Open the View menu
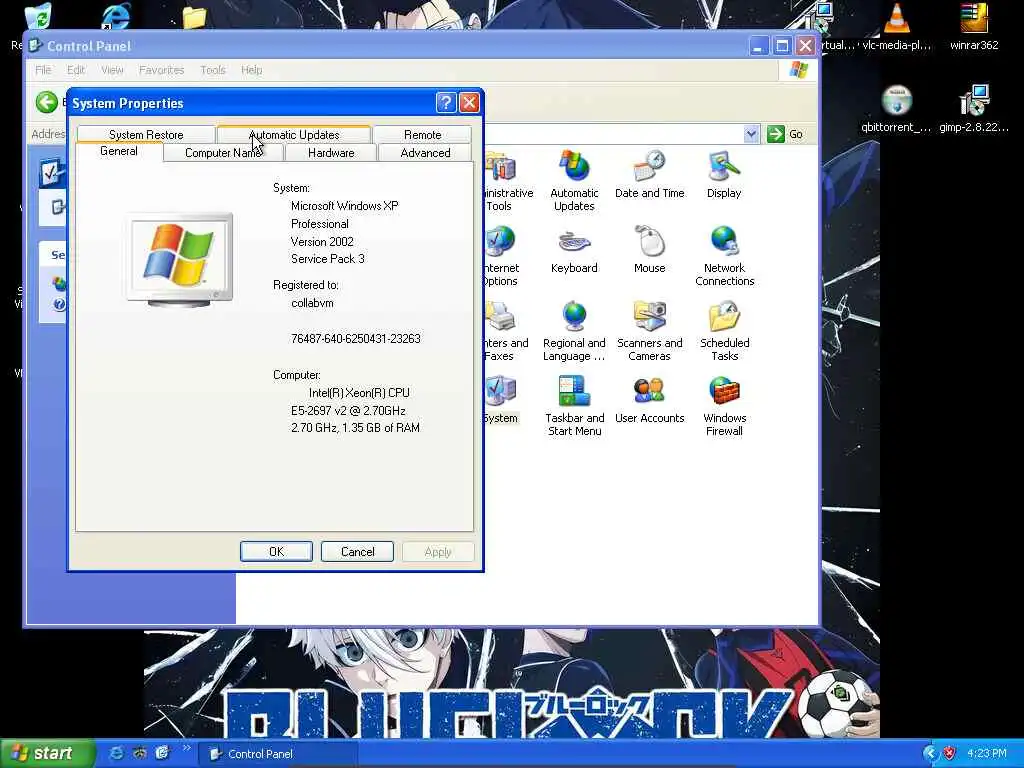Viewport: 1024px width, 768px height. click(x=112, y=70)
